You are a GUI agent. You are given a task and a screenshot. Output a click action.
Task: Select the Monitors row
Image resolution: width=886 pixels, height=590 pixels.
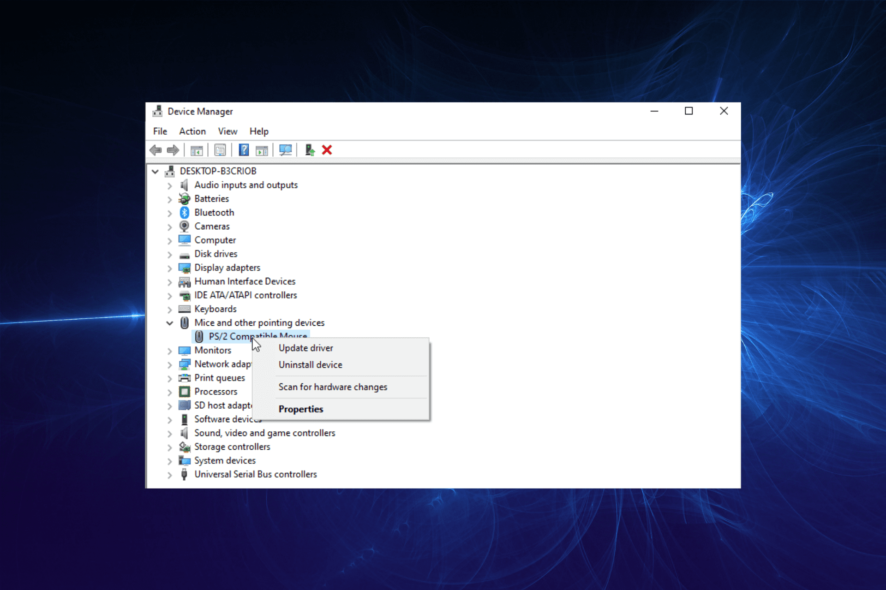212,350
